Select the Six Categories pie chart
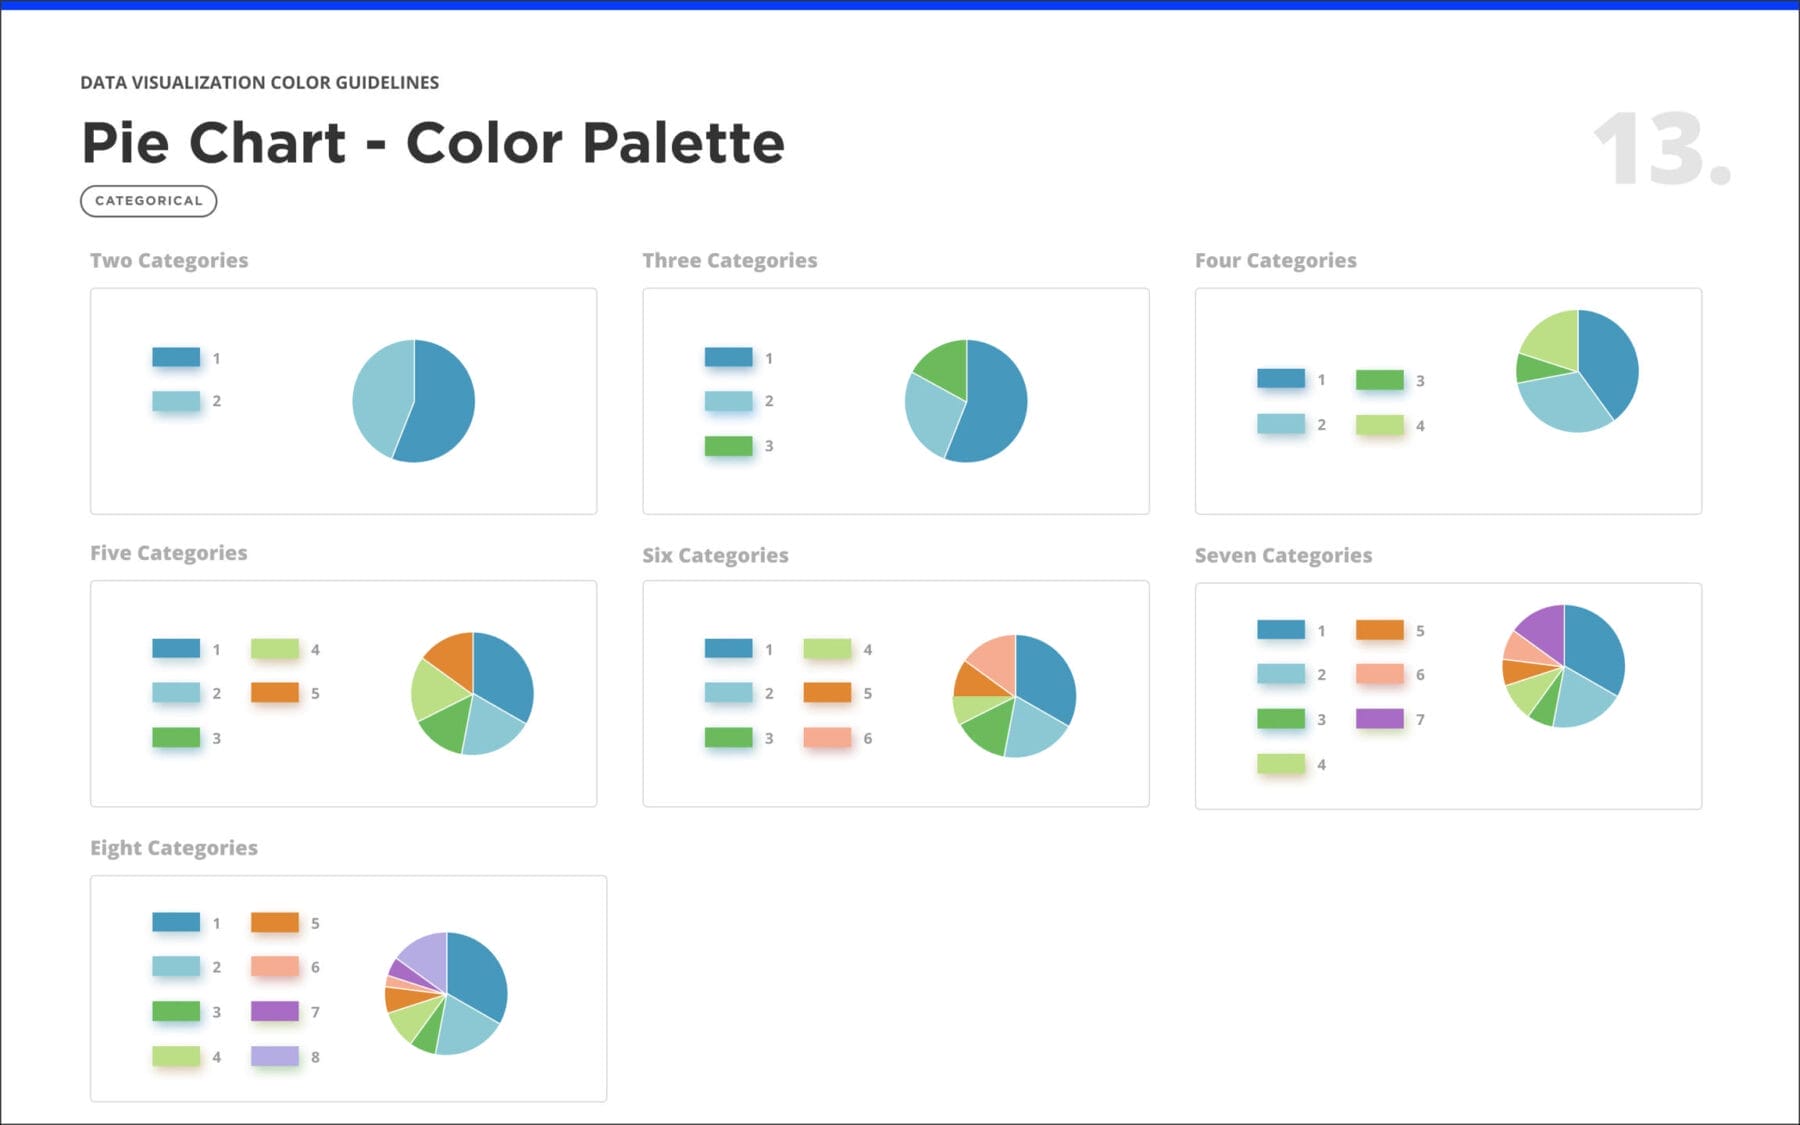 (1014, 695)
